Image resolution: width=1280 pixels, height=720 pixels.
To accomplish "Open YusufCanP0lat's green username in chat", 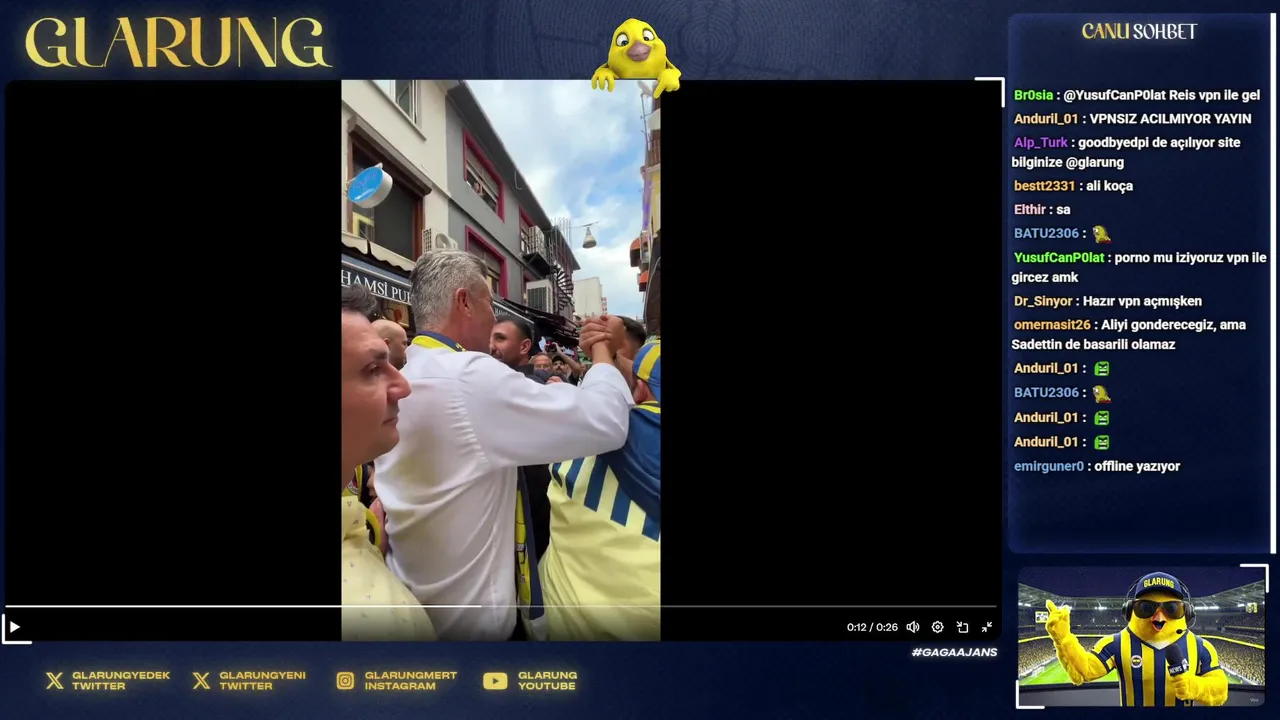I will [x=1059, y=257].
